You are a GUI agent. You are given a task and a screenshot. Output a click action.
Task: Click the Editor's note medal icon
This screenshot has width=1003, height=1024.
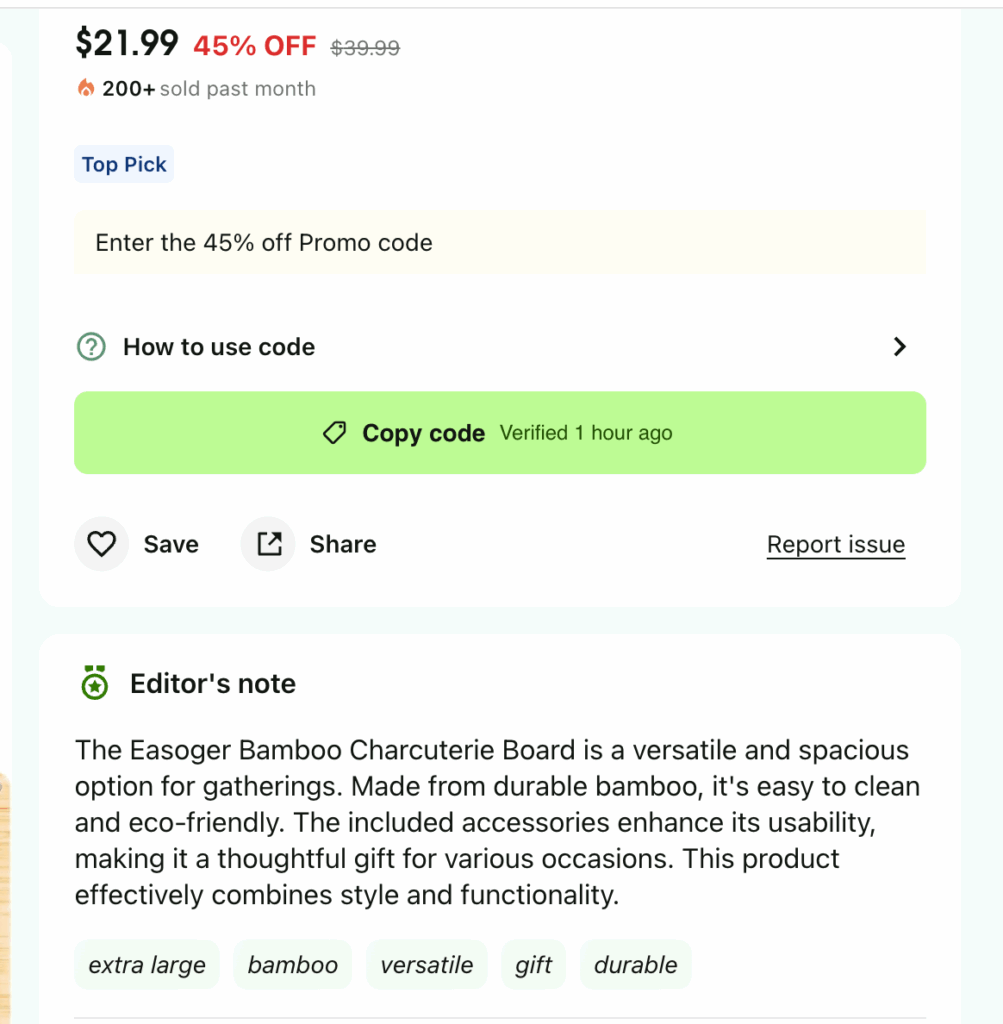pos(94,683)
